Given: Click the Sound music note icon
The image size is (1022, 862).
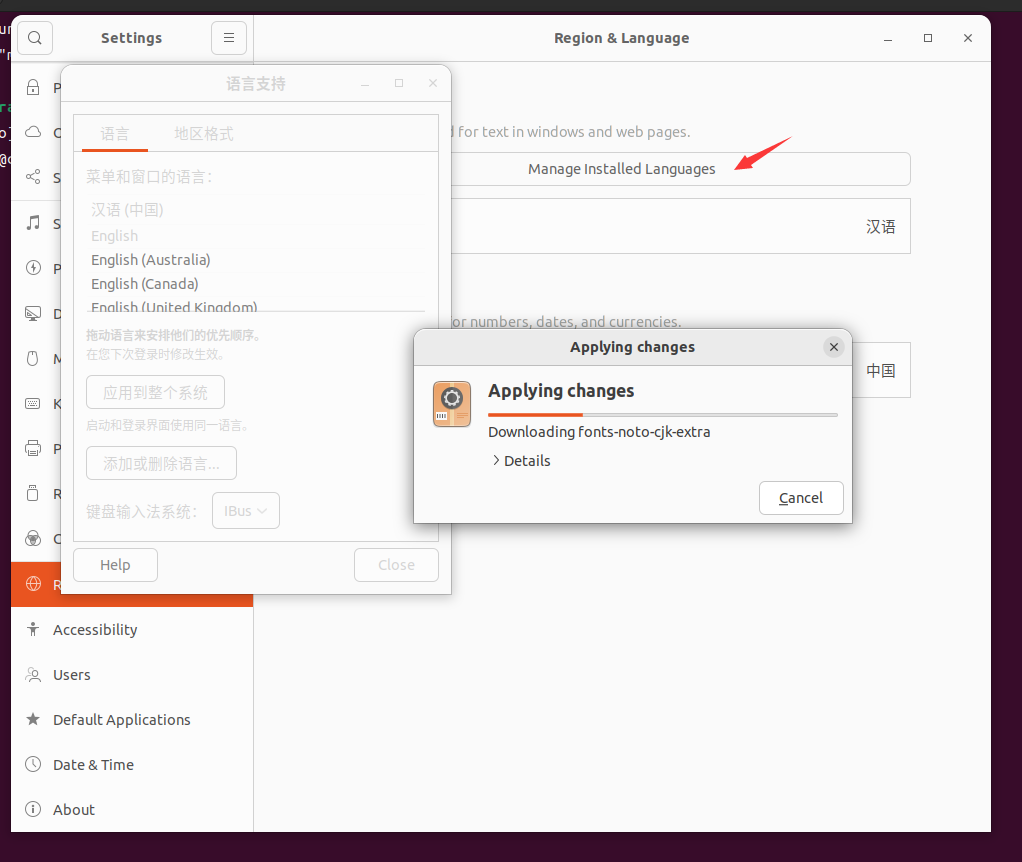Looking at the screenshot, I should [33, 223].
